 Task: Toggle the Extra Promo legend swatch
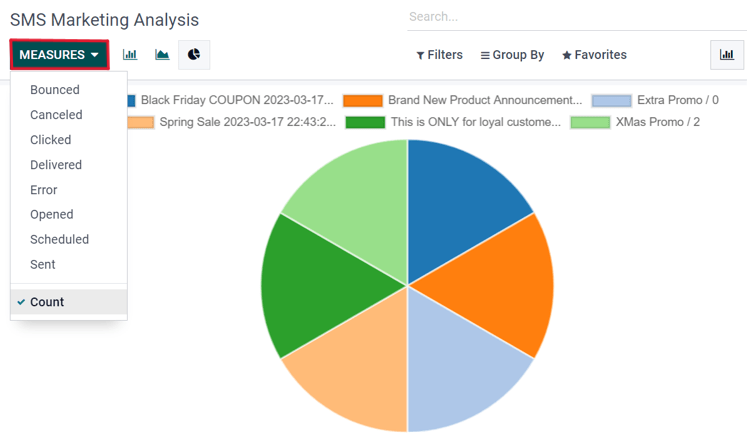click(x=611, y=100)
